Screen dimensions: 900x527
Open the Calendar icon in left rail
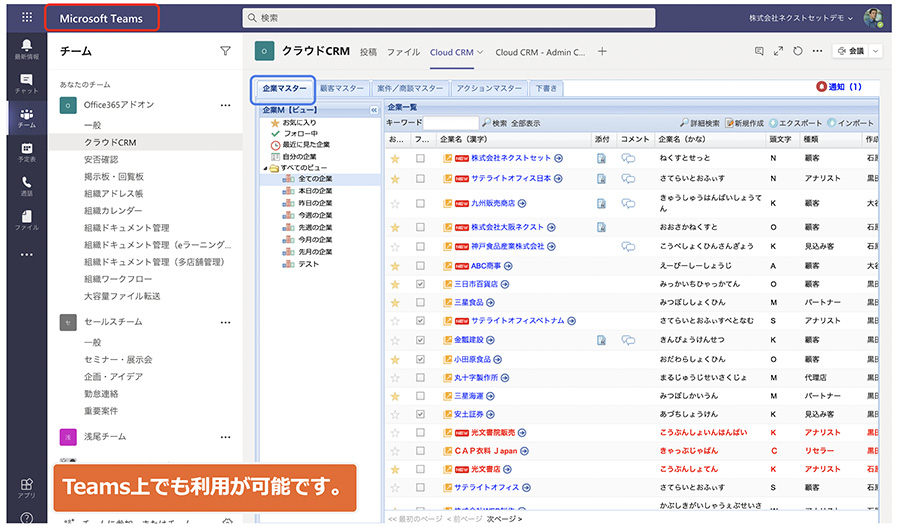(26, 152)
